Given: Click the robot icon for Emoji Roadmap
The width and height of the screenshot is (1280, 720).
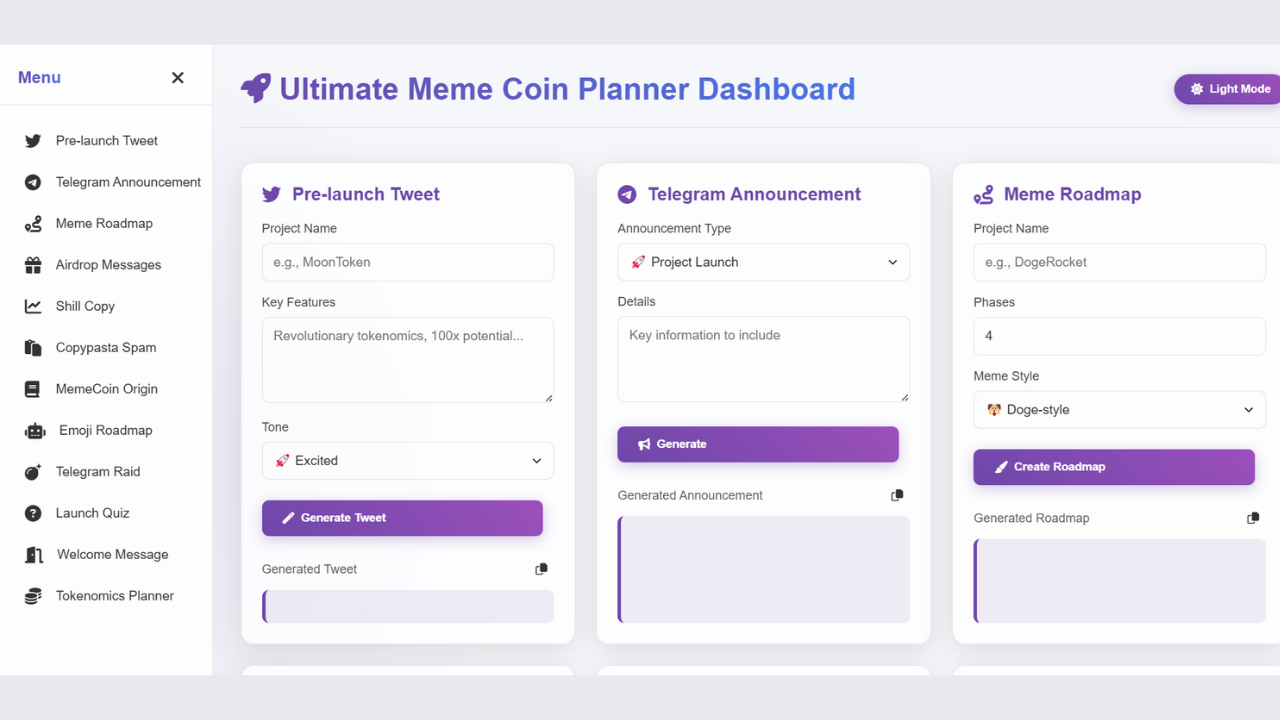Looking at the screenshot, I should coord(35,431).
